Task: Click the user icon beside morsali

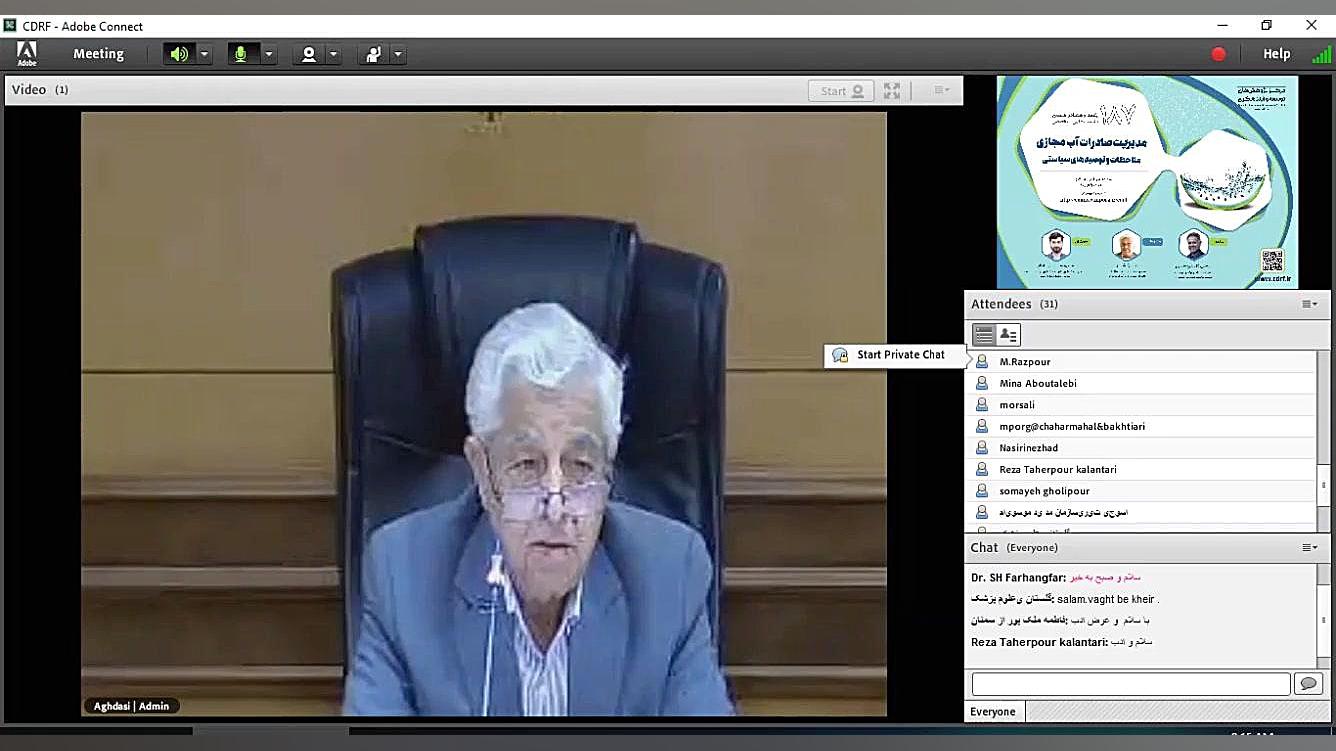Action: (x=982, y=405)
